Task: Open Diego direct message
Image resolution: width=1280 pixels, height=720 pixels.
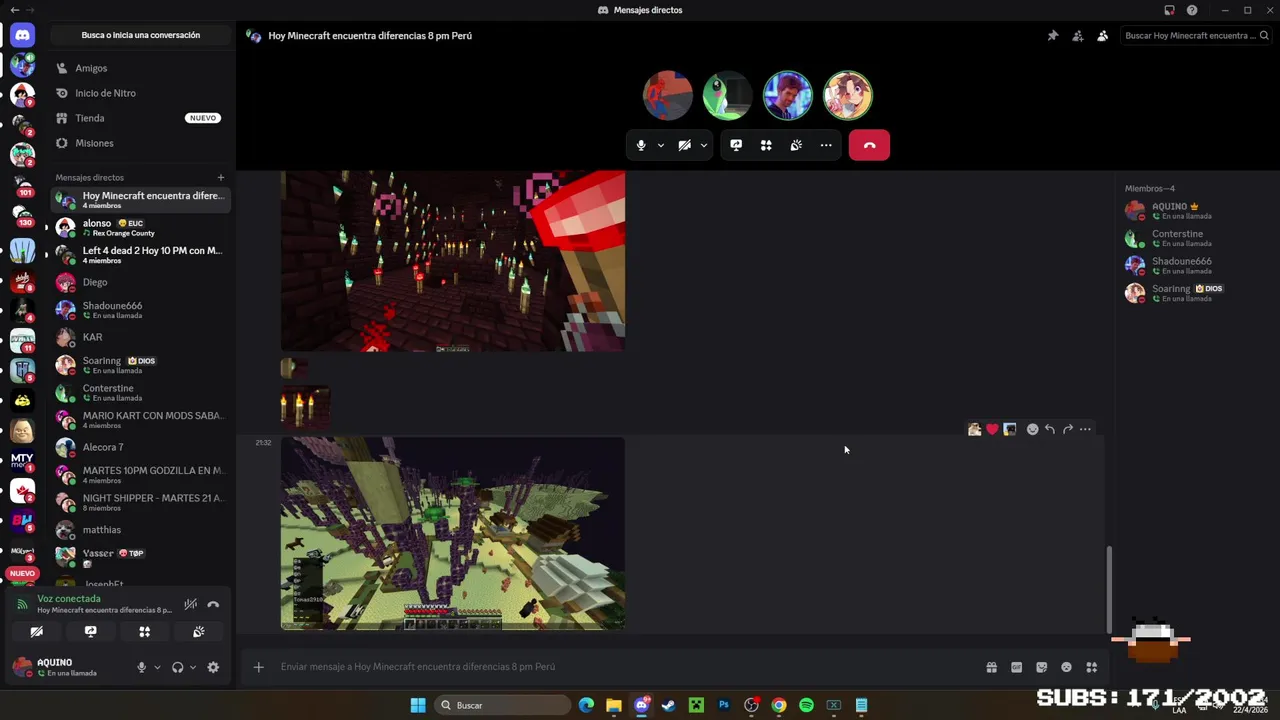Action: 140,282
